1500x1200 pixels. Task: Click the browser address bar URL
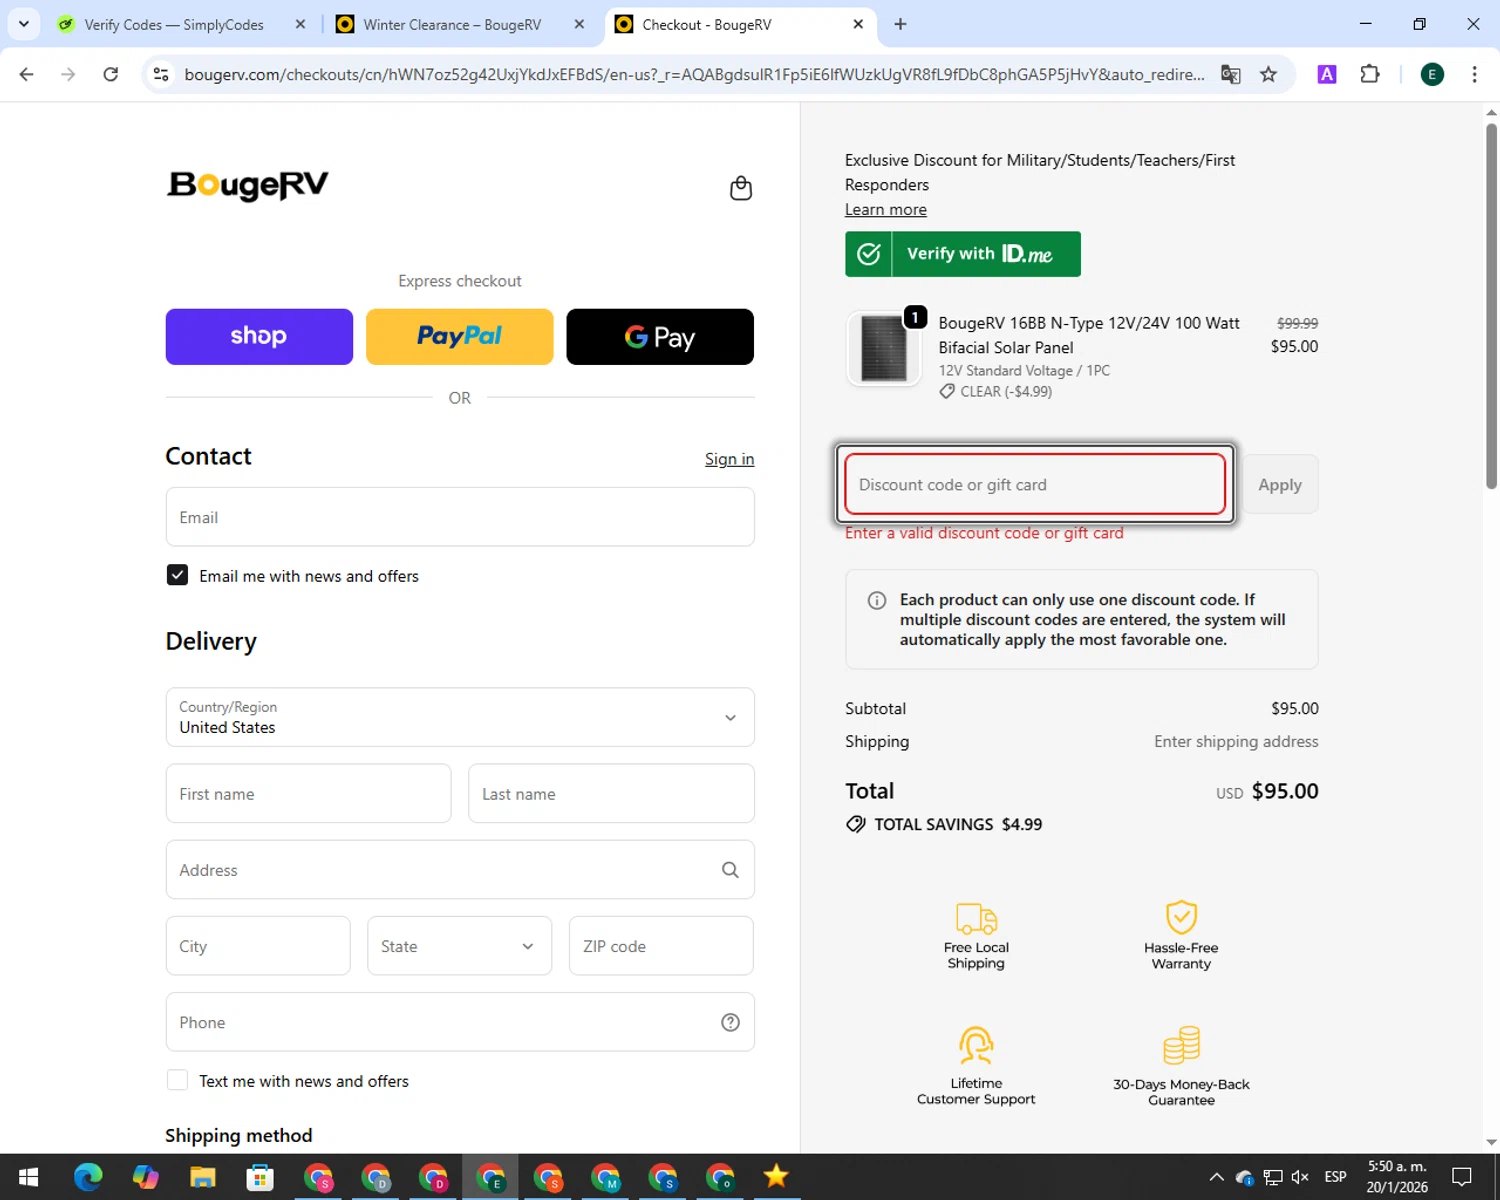pos(694,74)
